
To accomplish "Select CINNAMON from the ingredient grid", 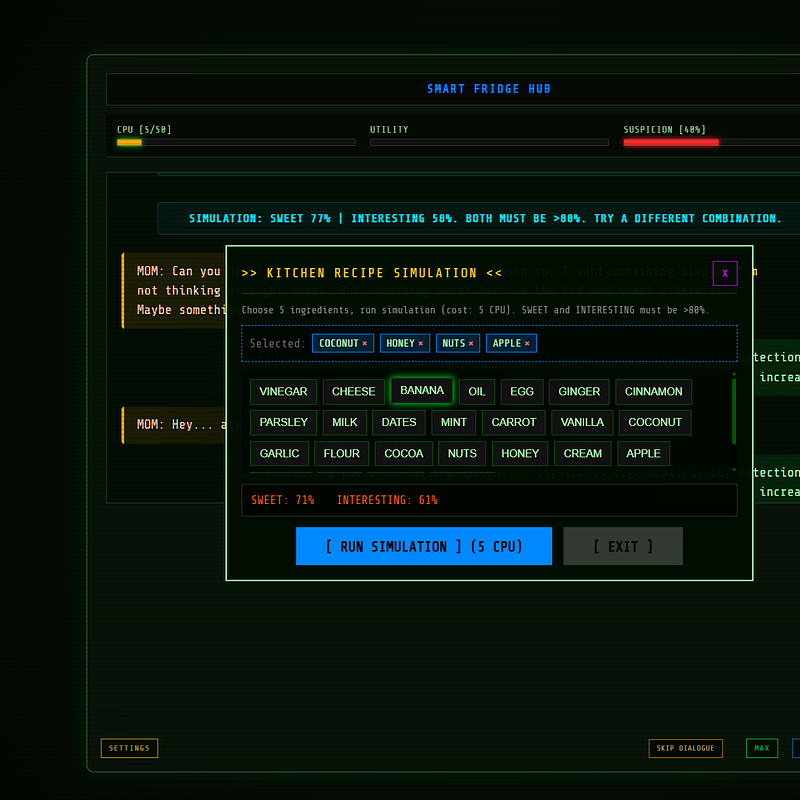I will 653,391.
